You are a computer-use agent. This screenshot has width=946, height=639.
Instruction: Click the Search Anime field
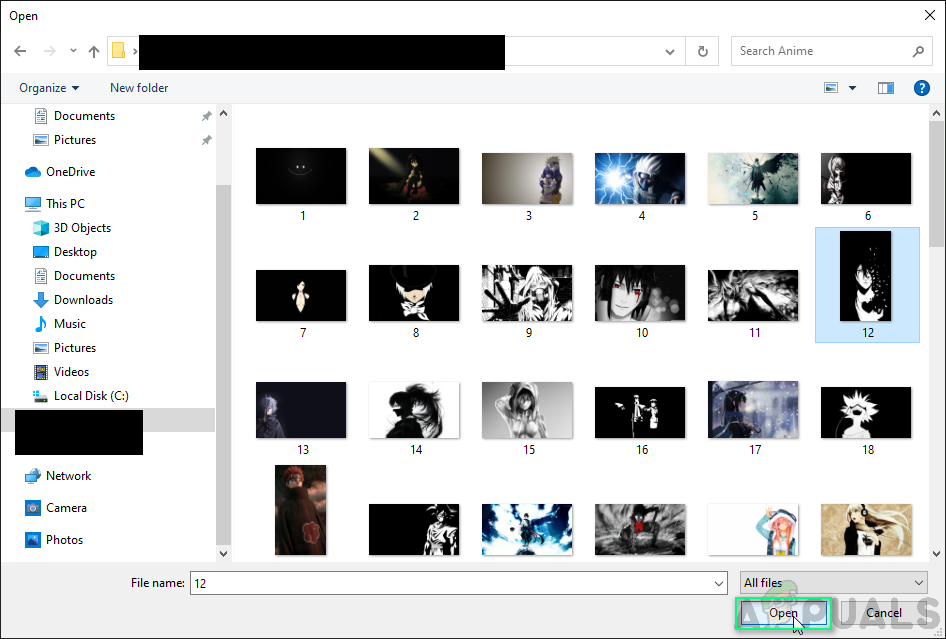coord(830,51)
